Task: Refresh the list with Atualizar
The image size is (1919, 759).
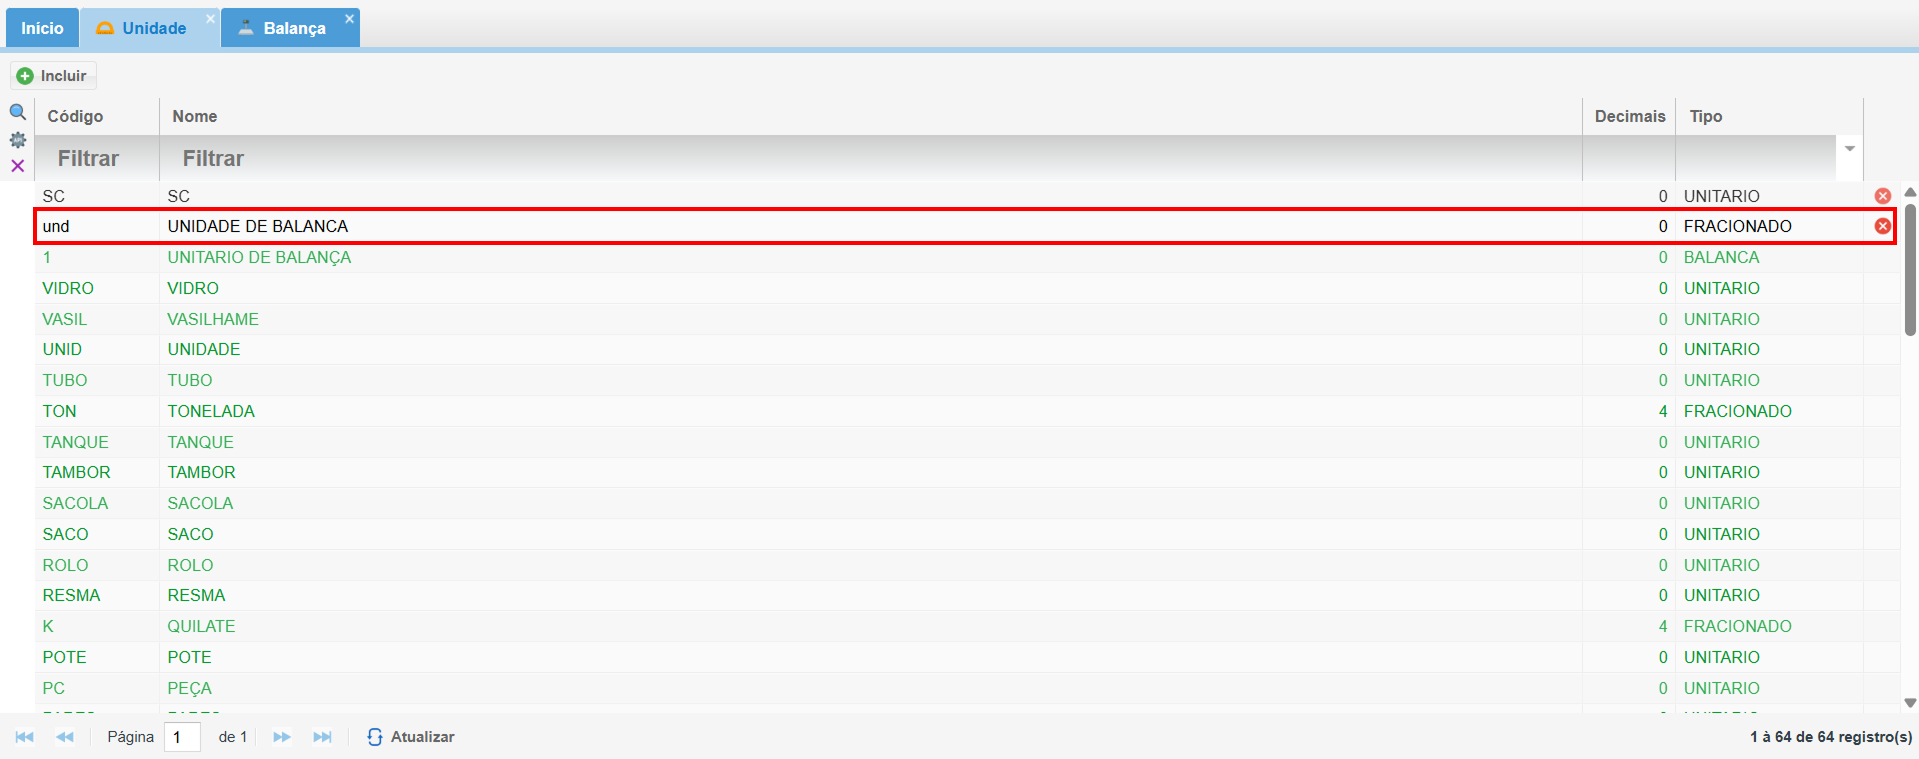Action: [411, 737]
